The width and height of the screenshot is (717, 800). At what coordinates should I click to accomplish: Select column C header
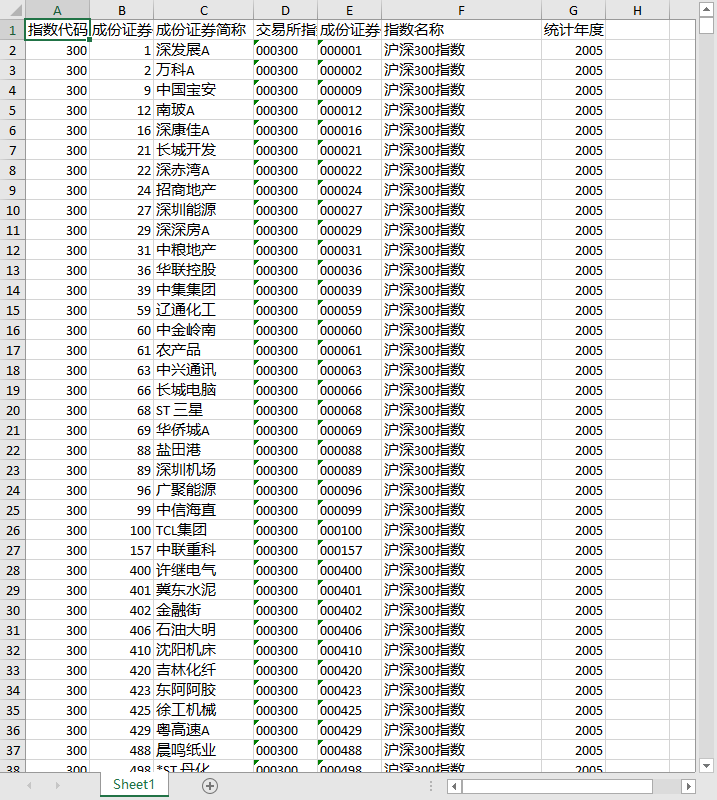[x=204, y=10]
